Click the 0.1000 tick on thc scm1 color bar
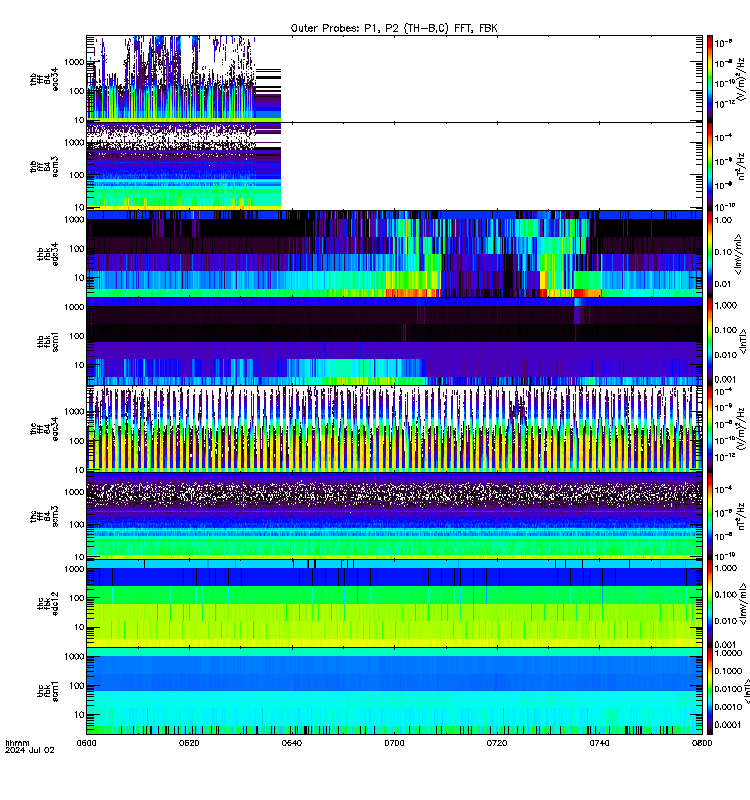This screenshot has height=800, width=750. 728,671
